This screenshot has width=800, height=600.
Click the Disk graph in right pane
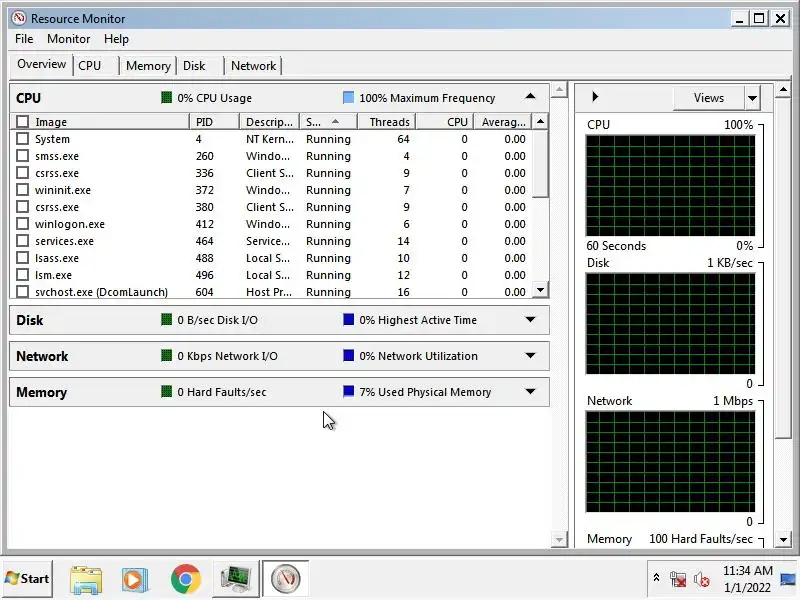pos(670,323)
